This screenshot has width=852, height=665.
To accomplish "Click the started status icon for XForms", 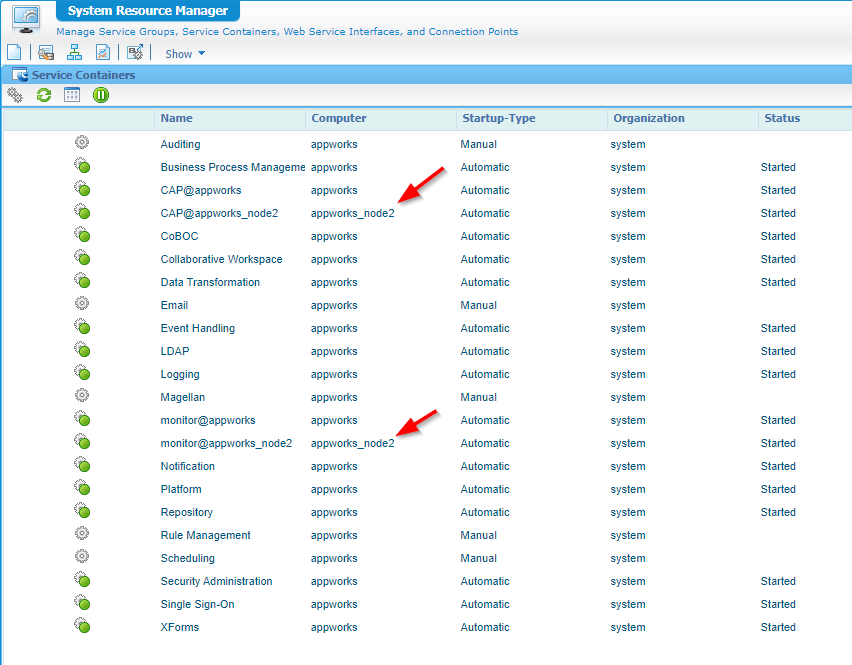I will [82, 626].
